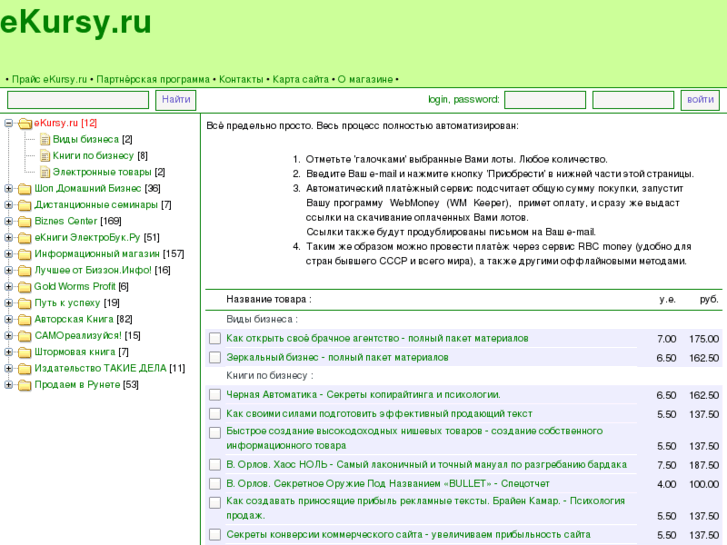727x545 pixels.
Task: Click the folder icon of еКниги ЭлектроБук.Ру
Action: point(25,238)
